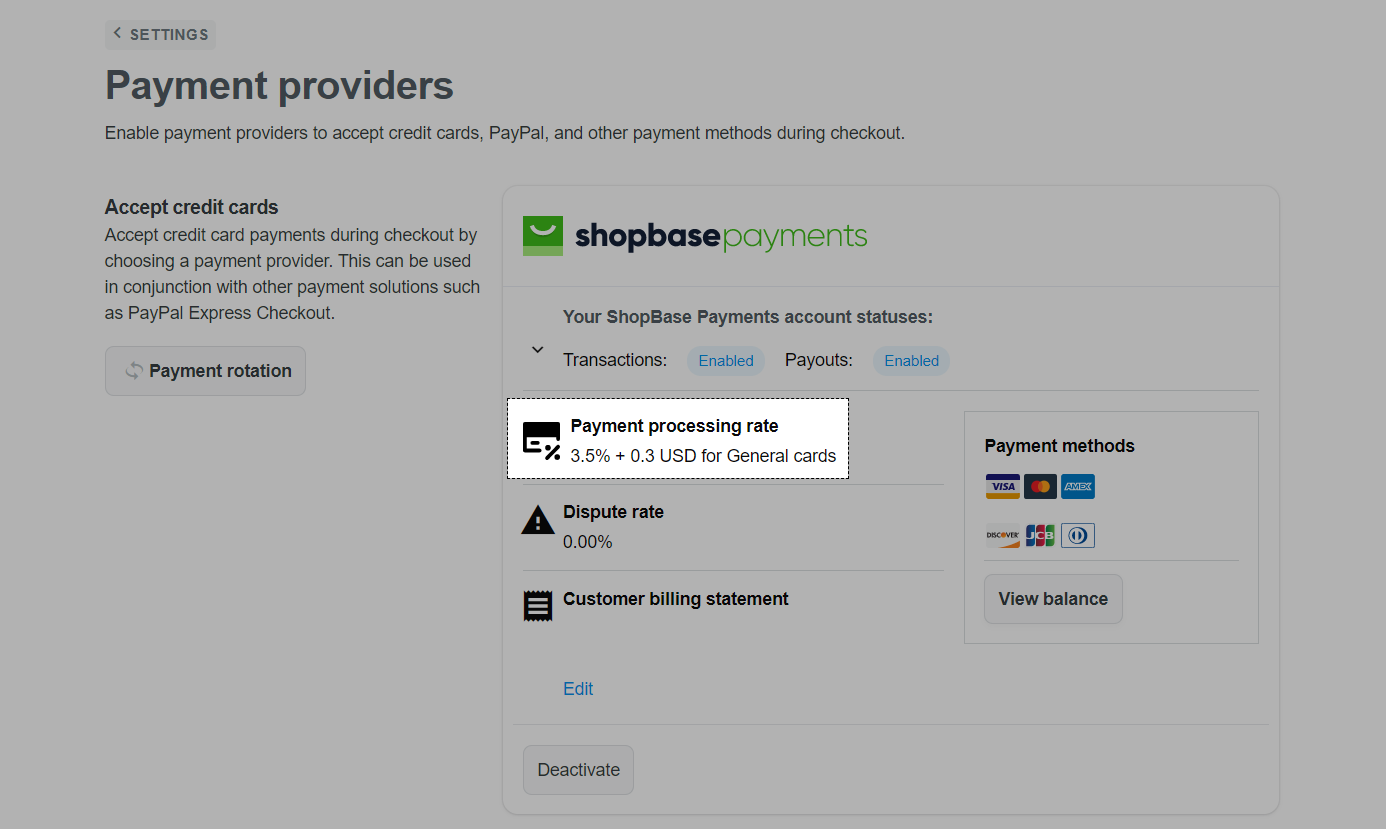Click the View balance button
Image resolution: width=1386 pixels, height=829 pixels.
1053,599
